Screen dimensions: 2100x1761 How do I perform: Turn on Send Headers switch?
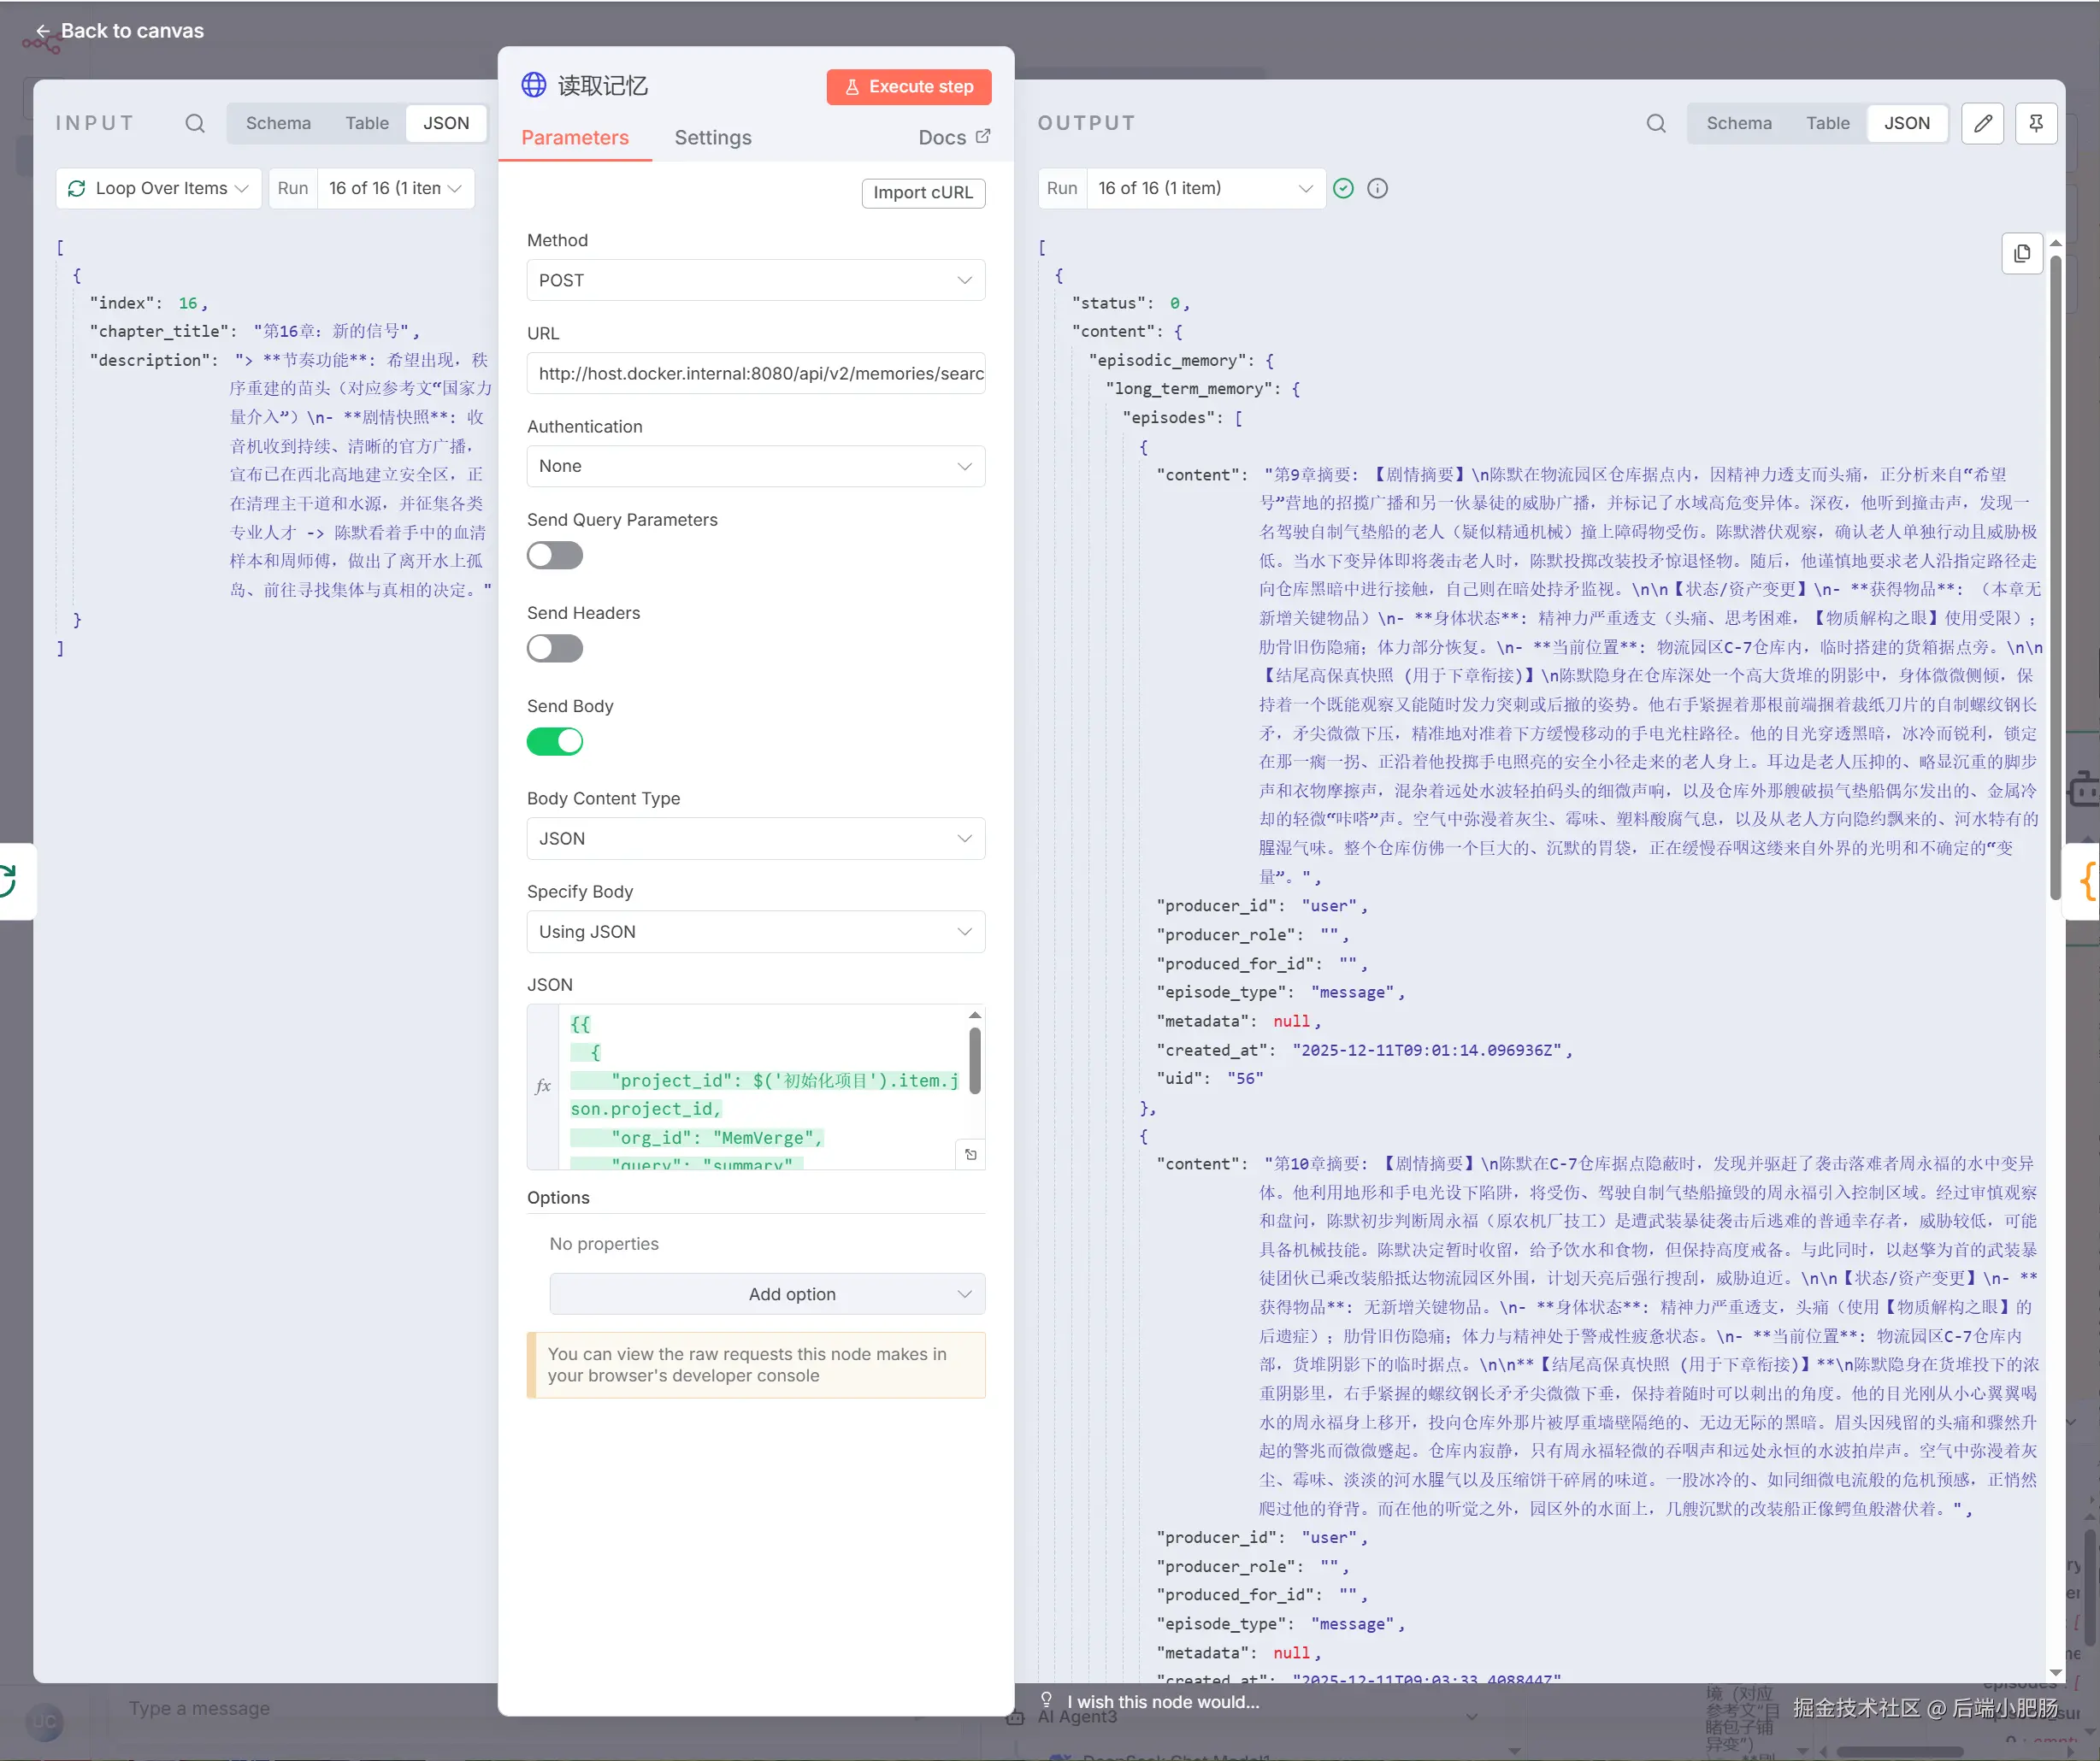point(555,648)
